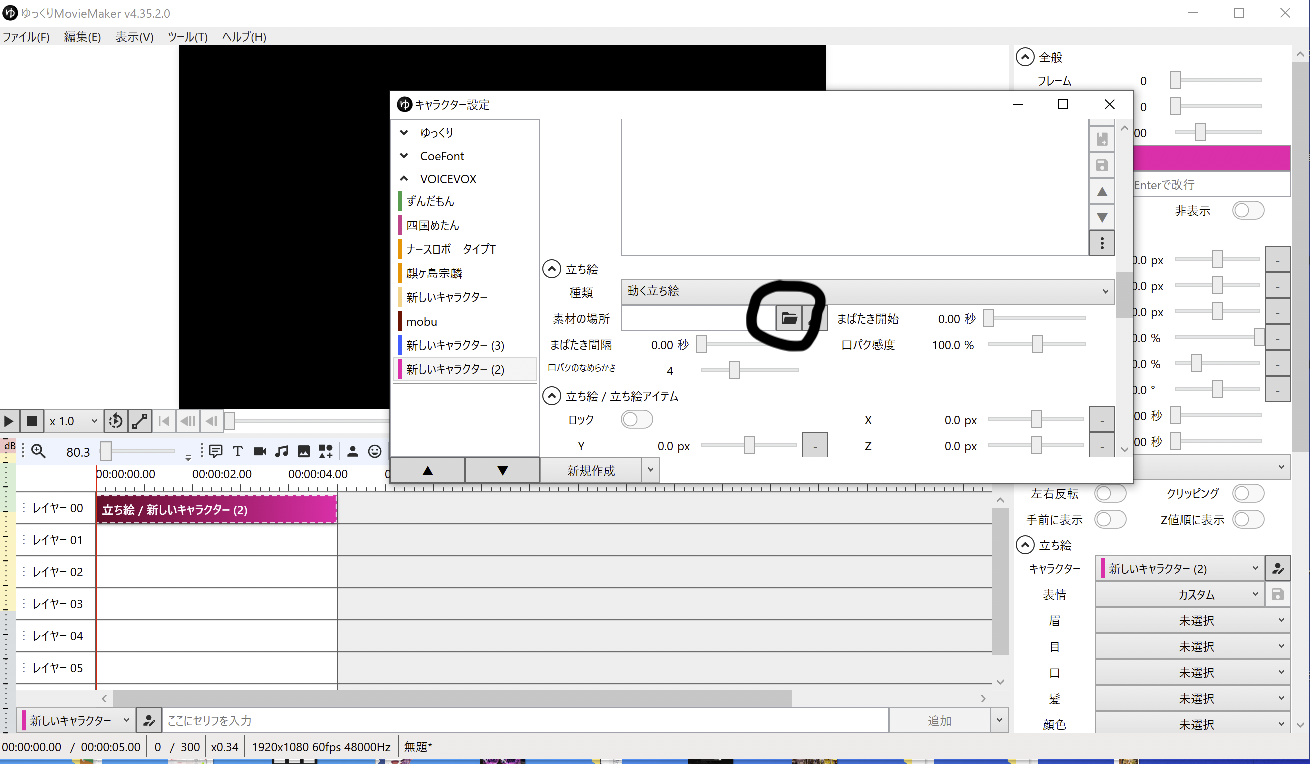Turn on the クリッピング toggle
This screenshot has height=764, width=1310.
click(1248, 494)
